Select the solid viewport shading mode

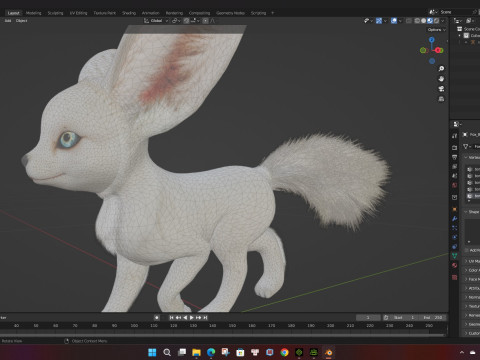[423, 21]
